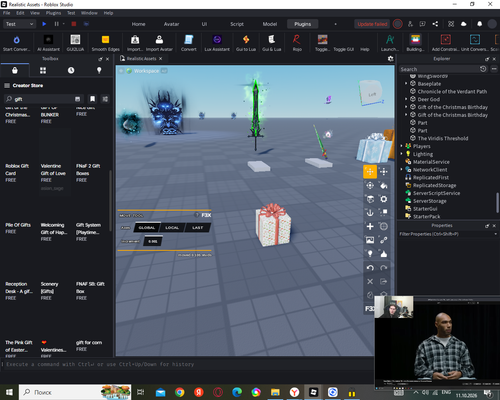Open the Window menu
This screenshot has width=500, height=400.
89,13
